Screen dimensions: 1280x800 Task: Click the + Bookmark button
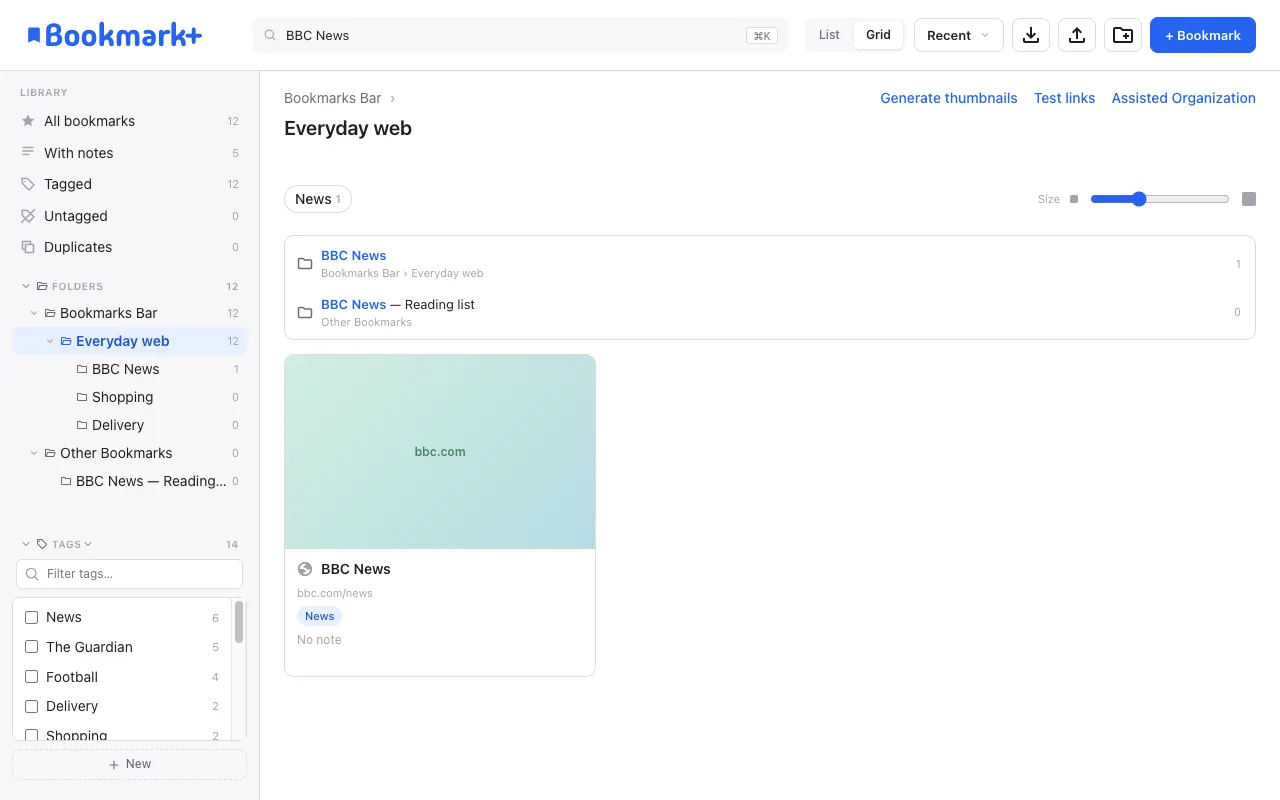tap(1202, 35)
